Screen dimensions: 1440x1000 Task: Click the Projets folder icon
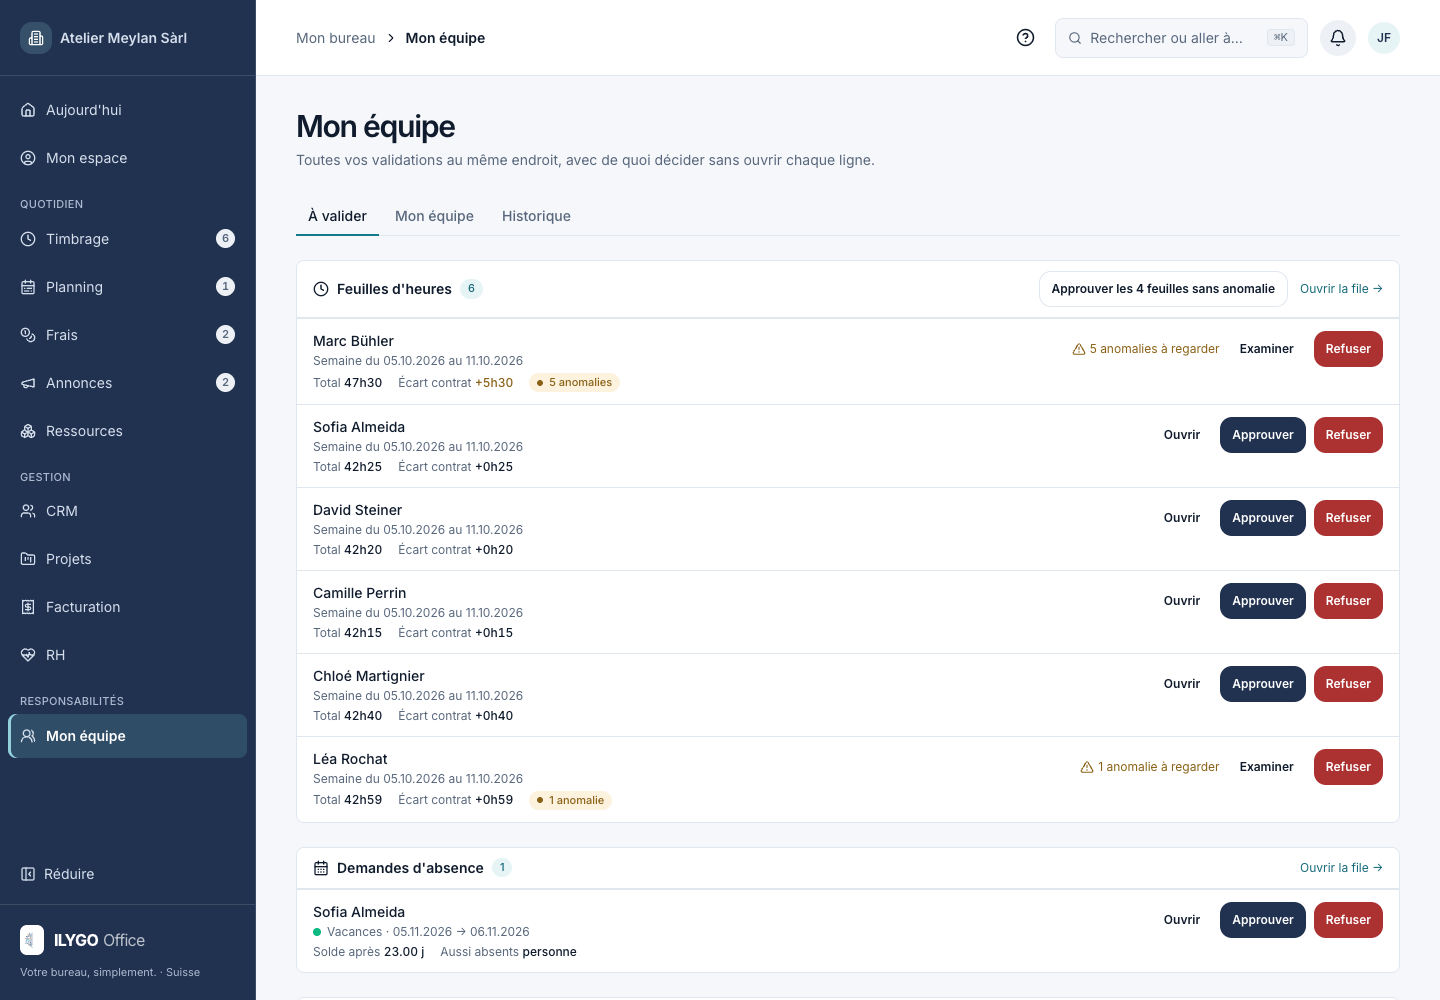[x=28, y=559]
